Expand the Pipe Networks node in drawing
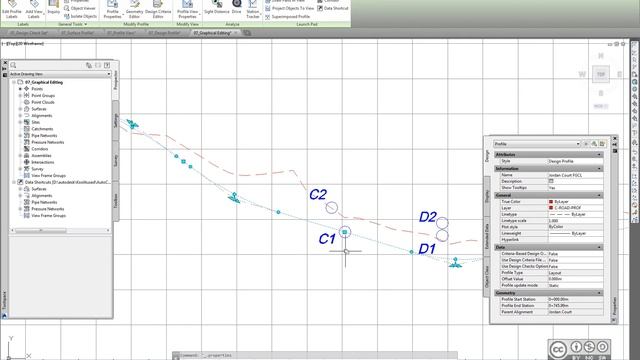Viewport: 640px width, 360px height. [x=20, y=136]
